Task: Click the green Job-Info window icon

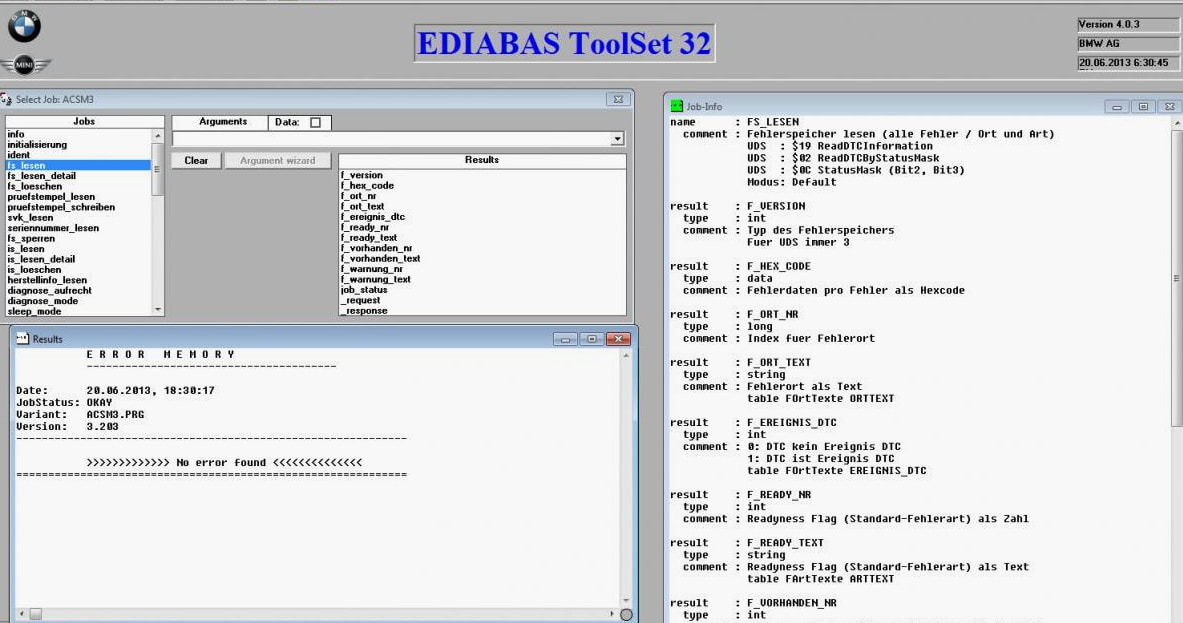Action: point(677,106)
